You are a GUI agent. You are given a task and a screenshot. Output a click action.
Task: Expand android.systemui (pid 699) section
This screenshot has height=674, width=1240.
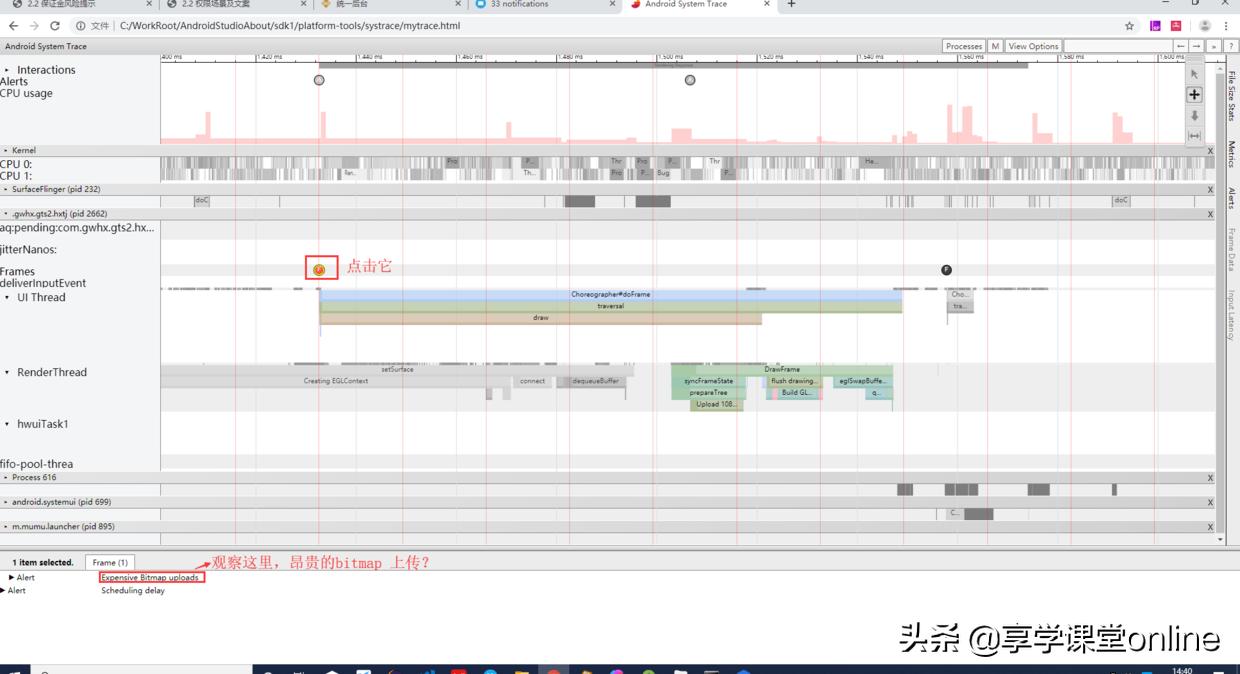6,502
